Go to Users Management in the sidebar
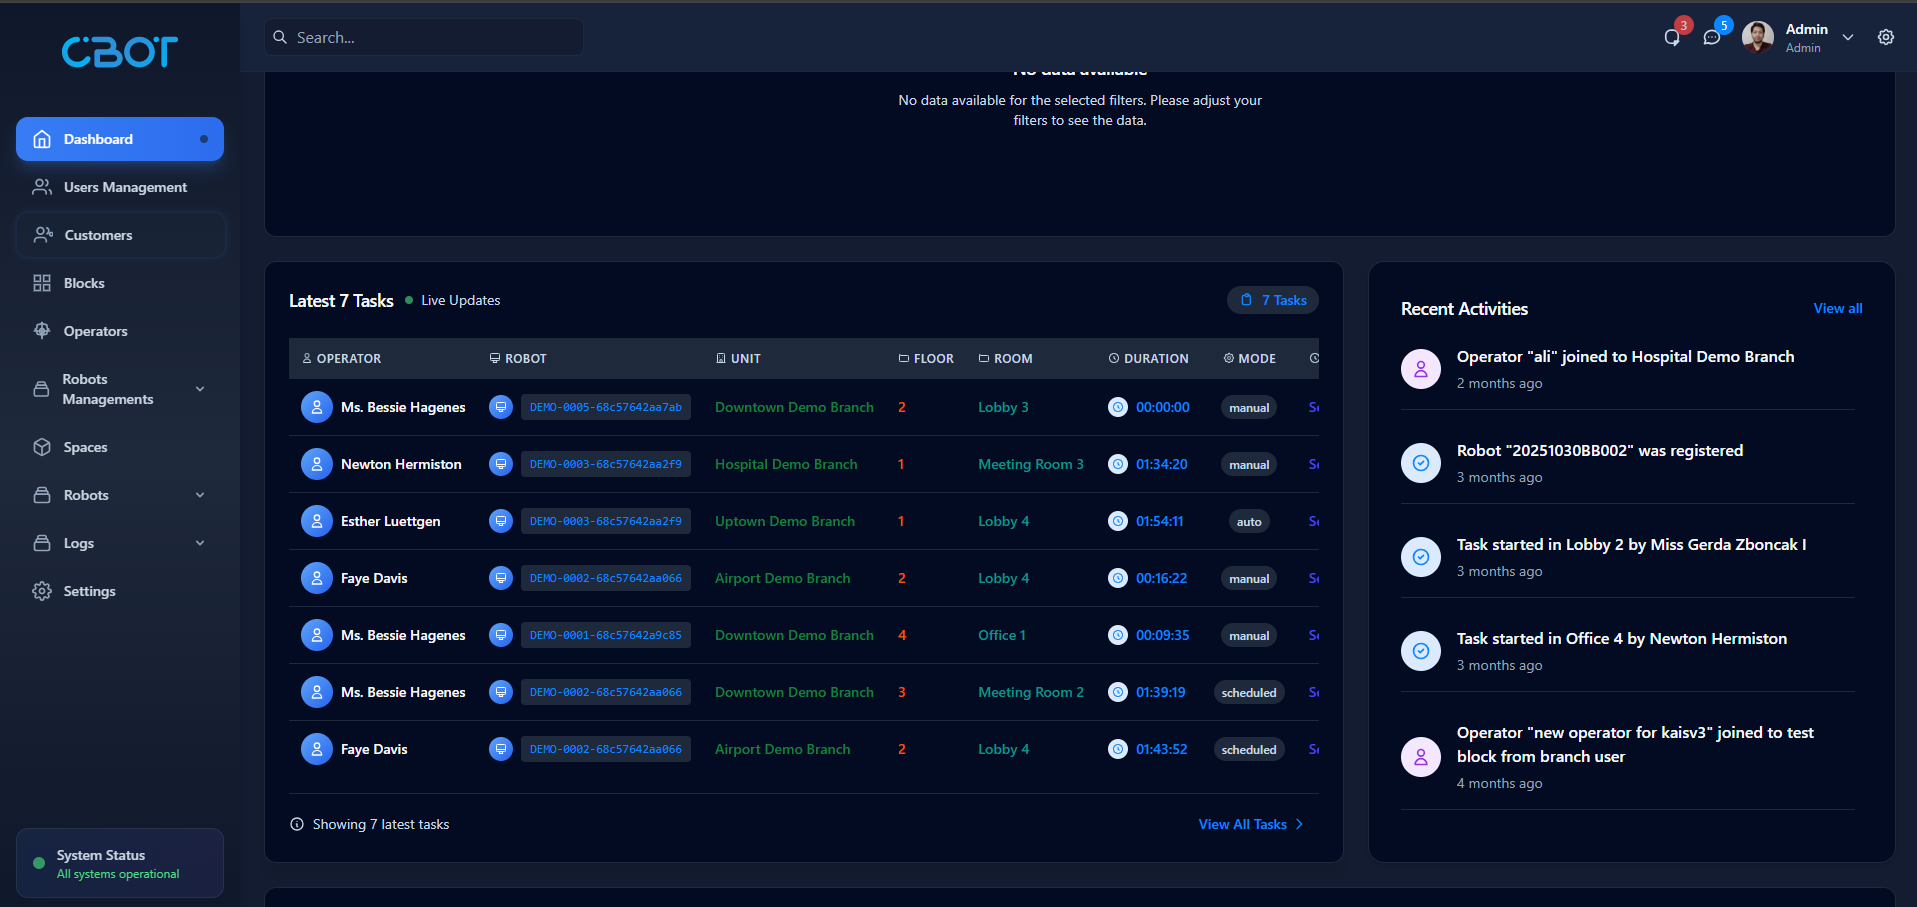Image resolution: width=1917 pixels, height=907 pixels. click(x=124, y=187)
